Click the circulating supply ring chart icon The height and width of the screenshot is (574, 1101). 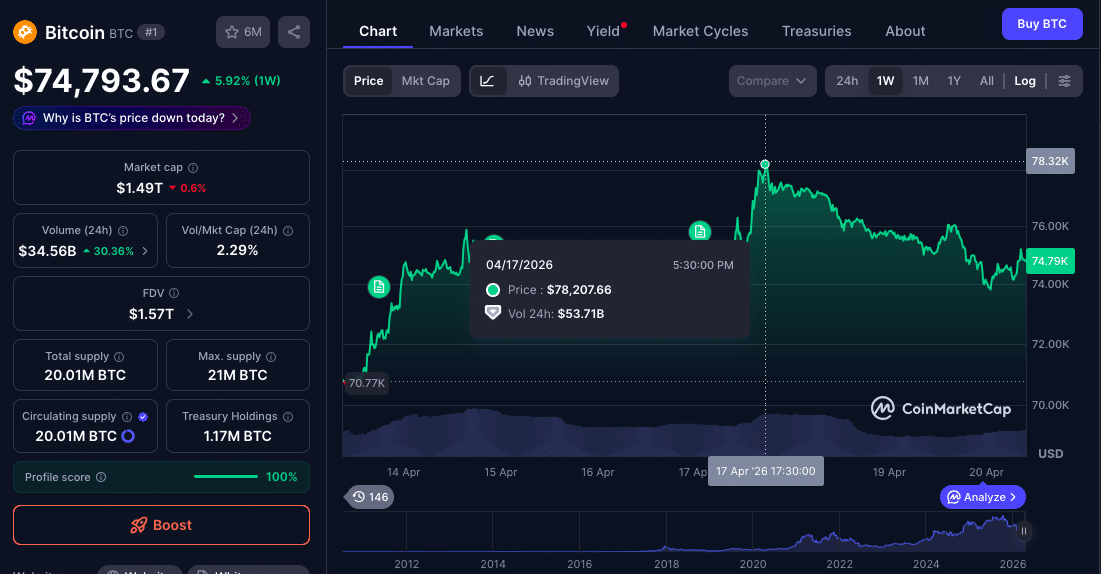point(128,436)
